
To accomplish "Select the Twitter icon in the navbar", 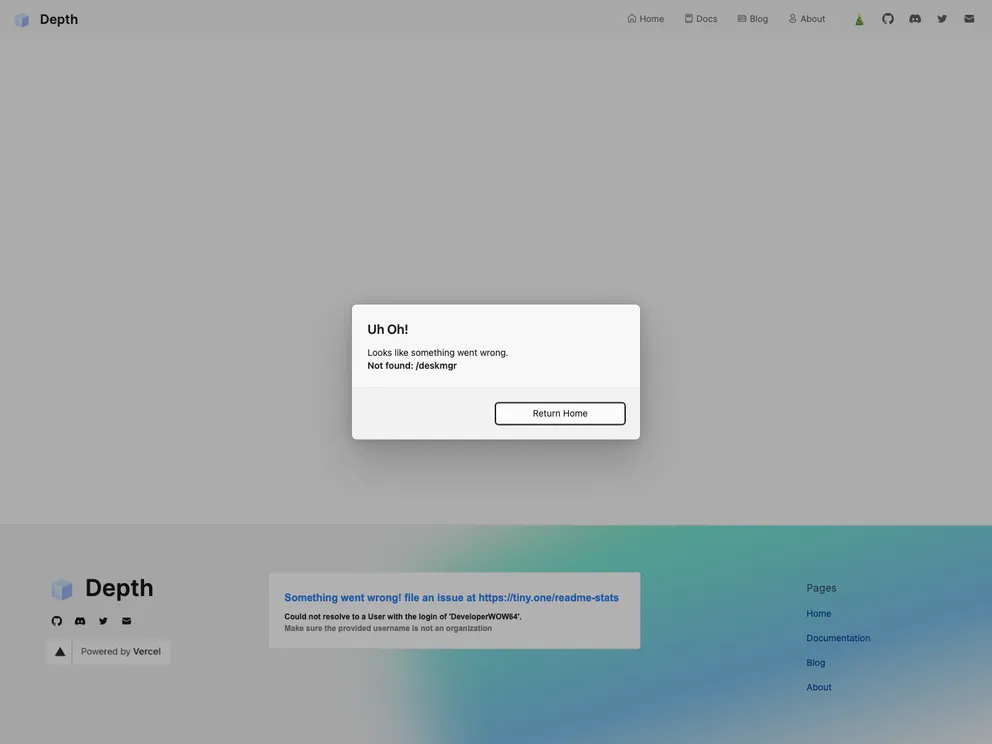I will point(941,18).
